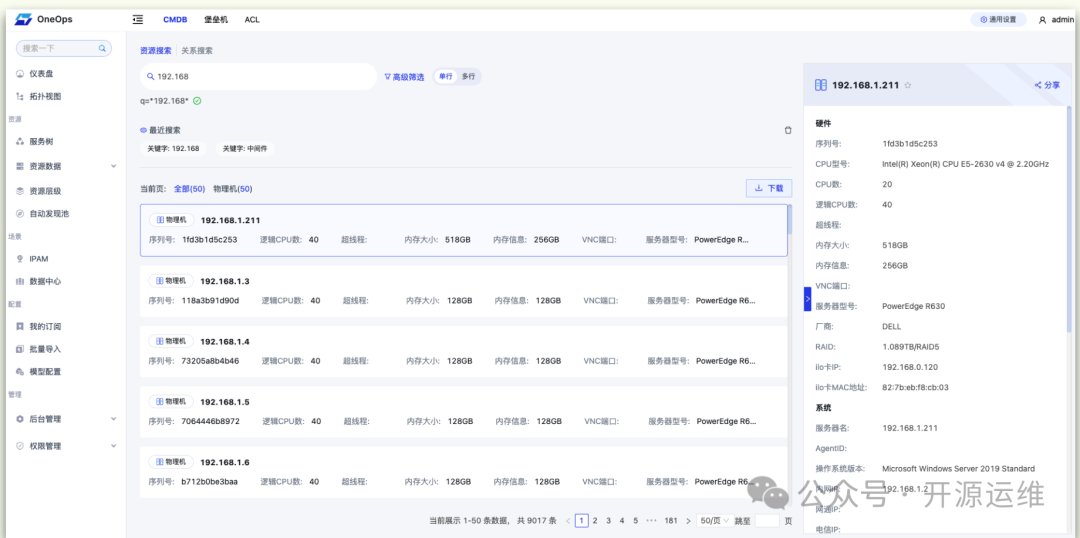Open 高级筛选 advanced filter
This screenshot has width=1080, height=538.
click(404, 77)
